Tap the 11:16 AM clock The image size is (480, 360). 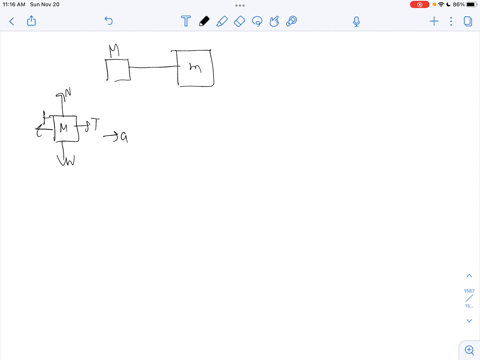point(14,5)
